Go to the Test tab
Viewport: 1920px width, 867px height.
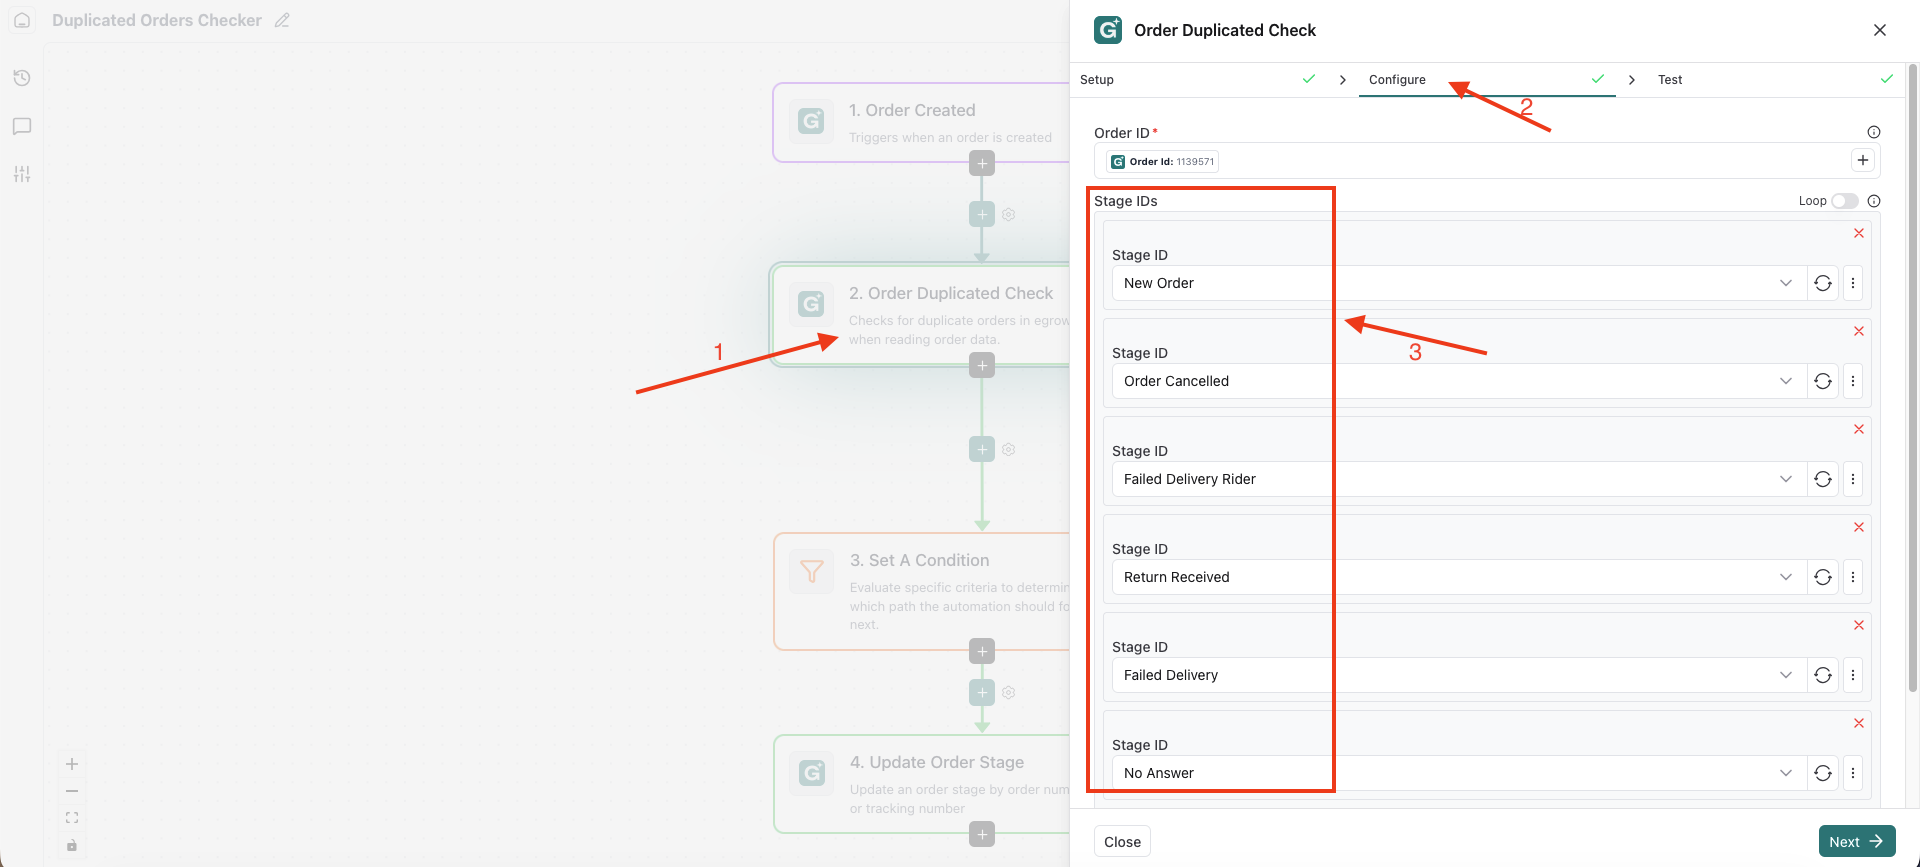1670,80
